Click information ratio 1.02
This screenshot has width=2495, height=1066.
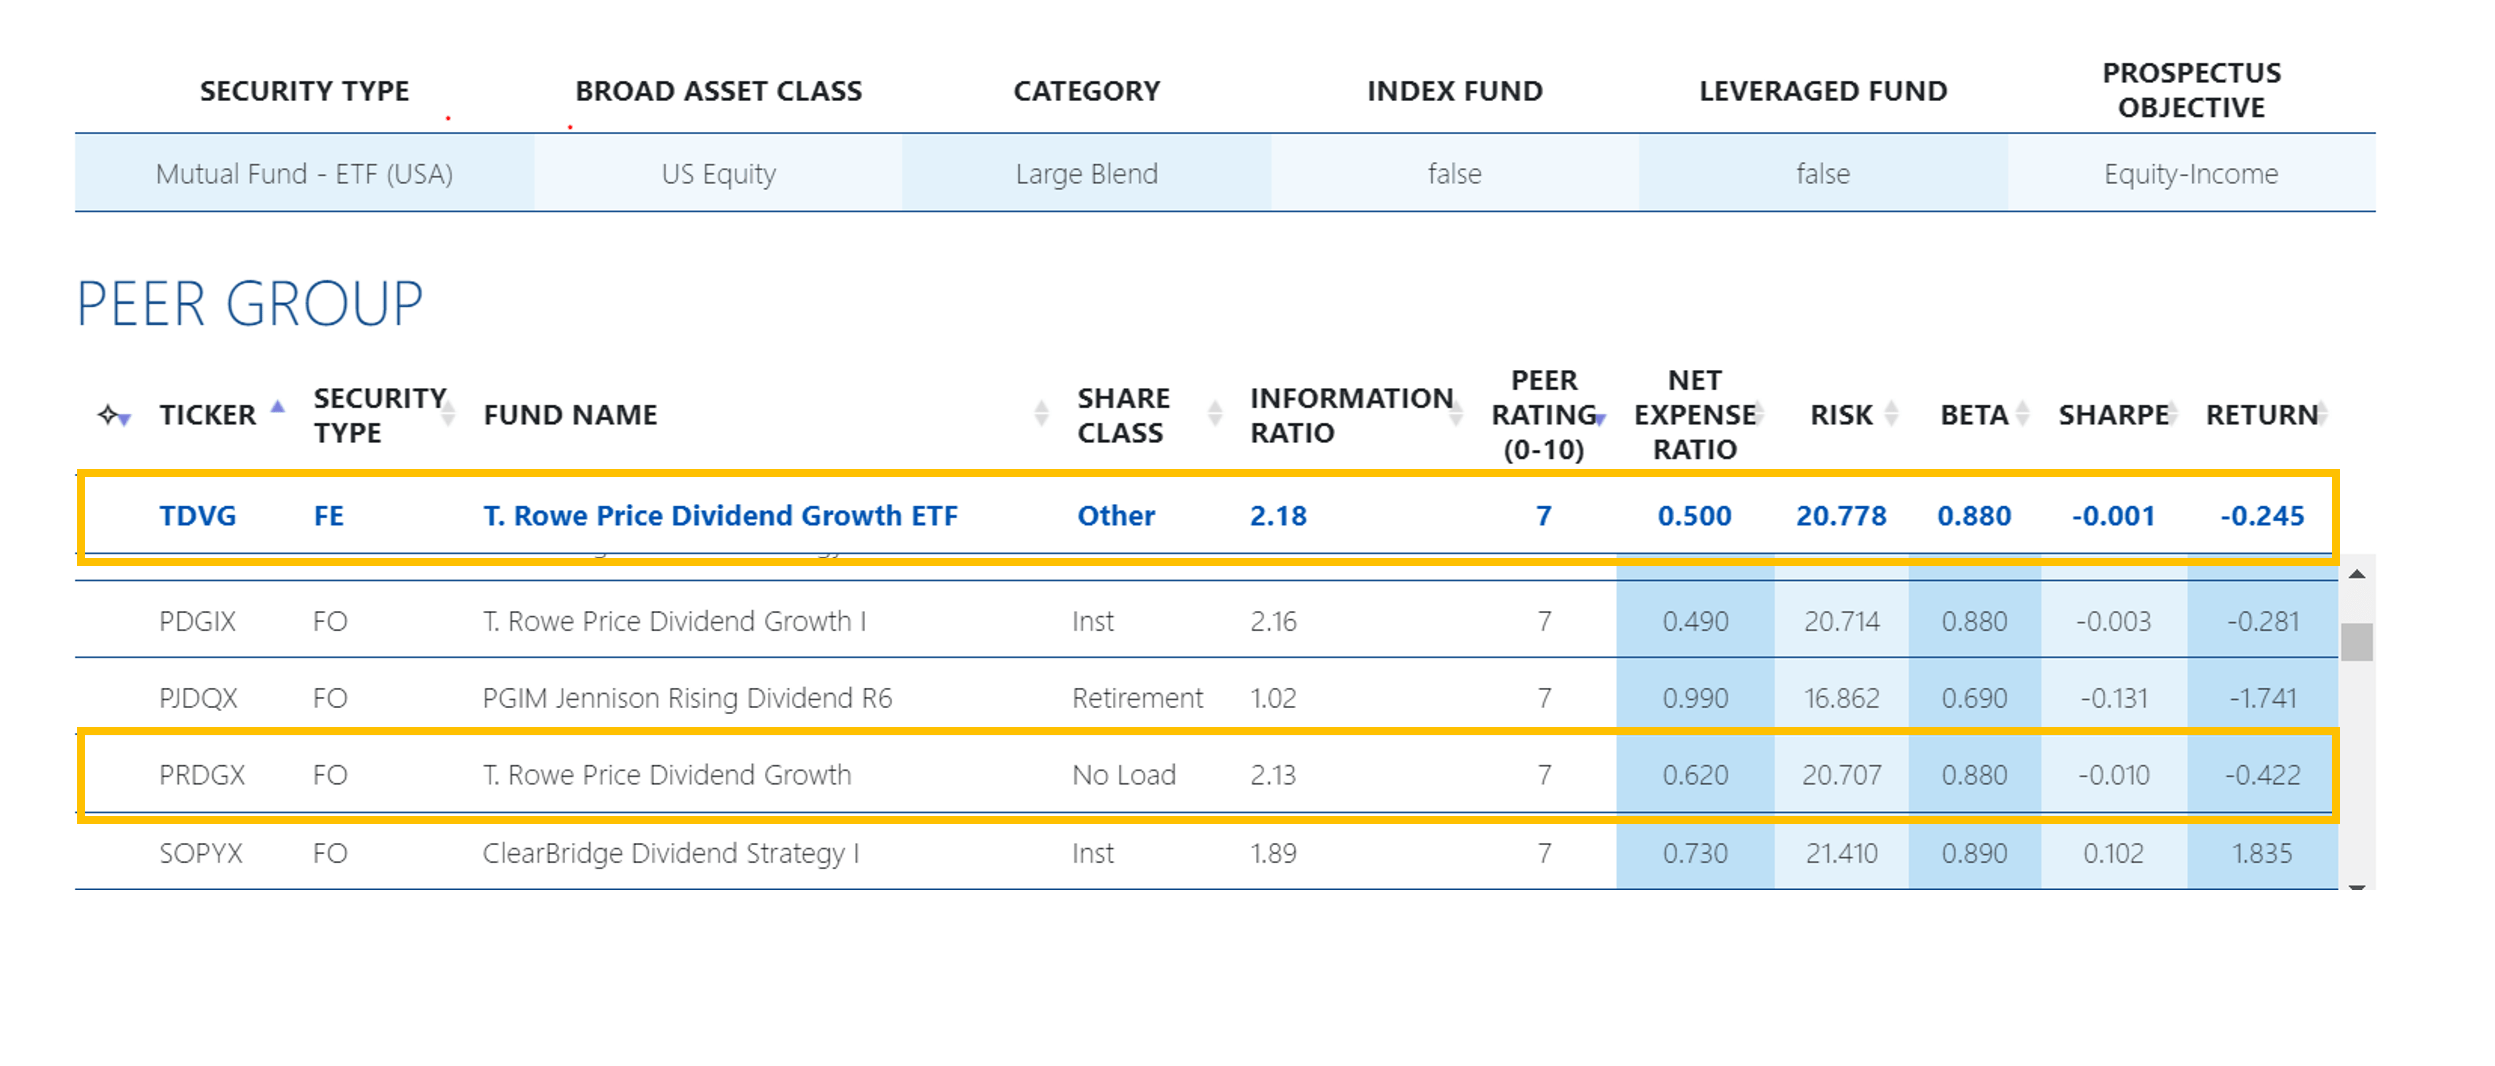[x=1273, y=698]
